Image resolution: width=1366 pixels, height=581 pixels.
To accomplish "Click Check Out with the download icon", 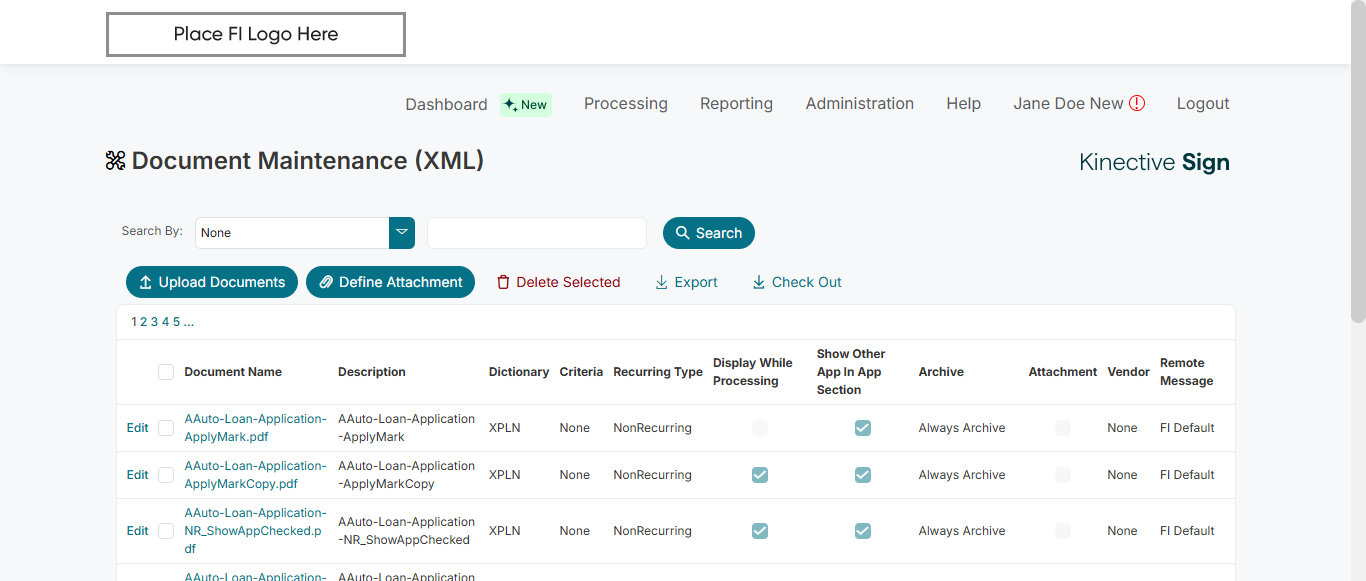I will click(x=797, y=282).
